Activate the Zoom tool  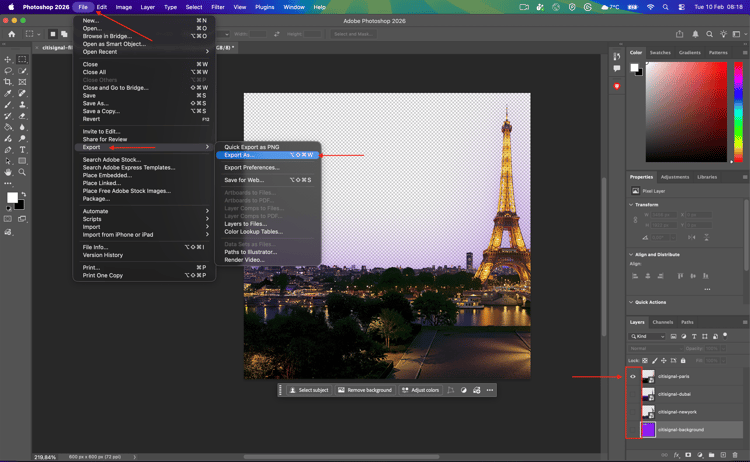point(22,172)
